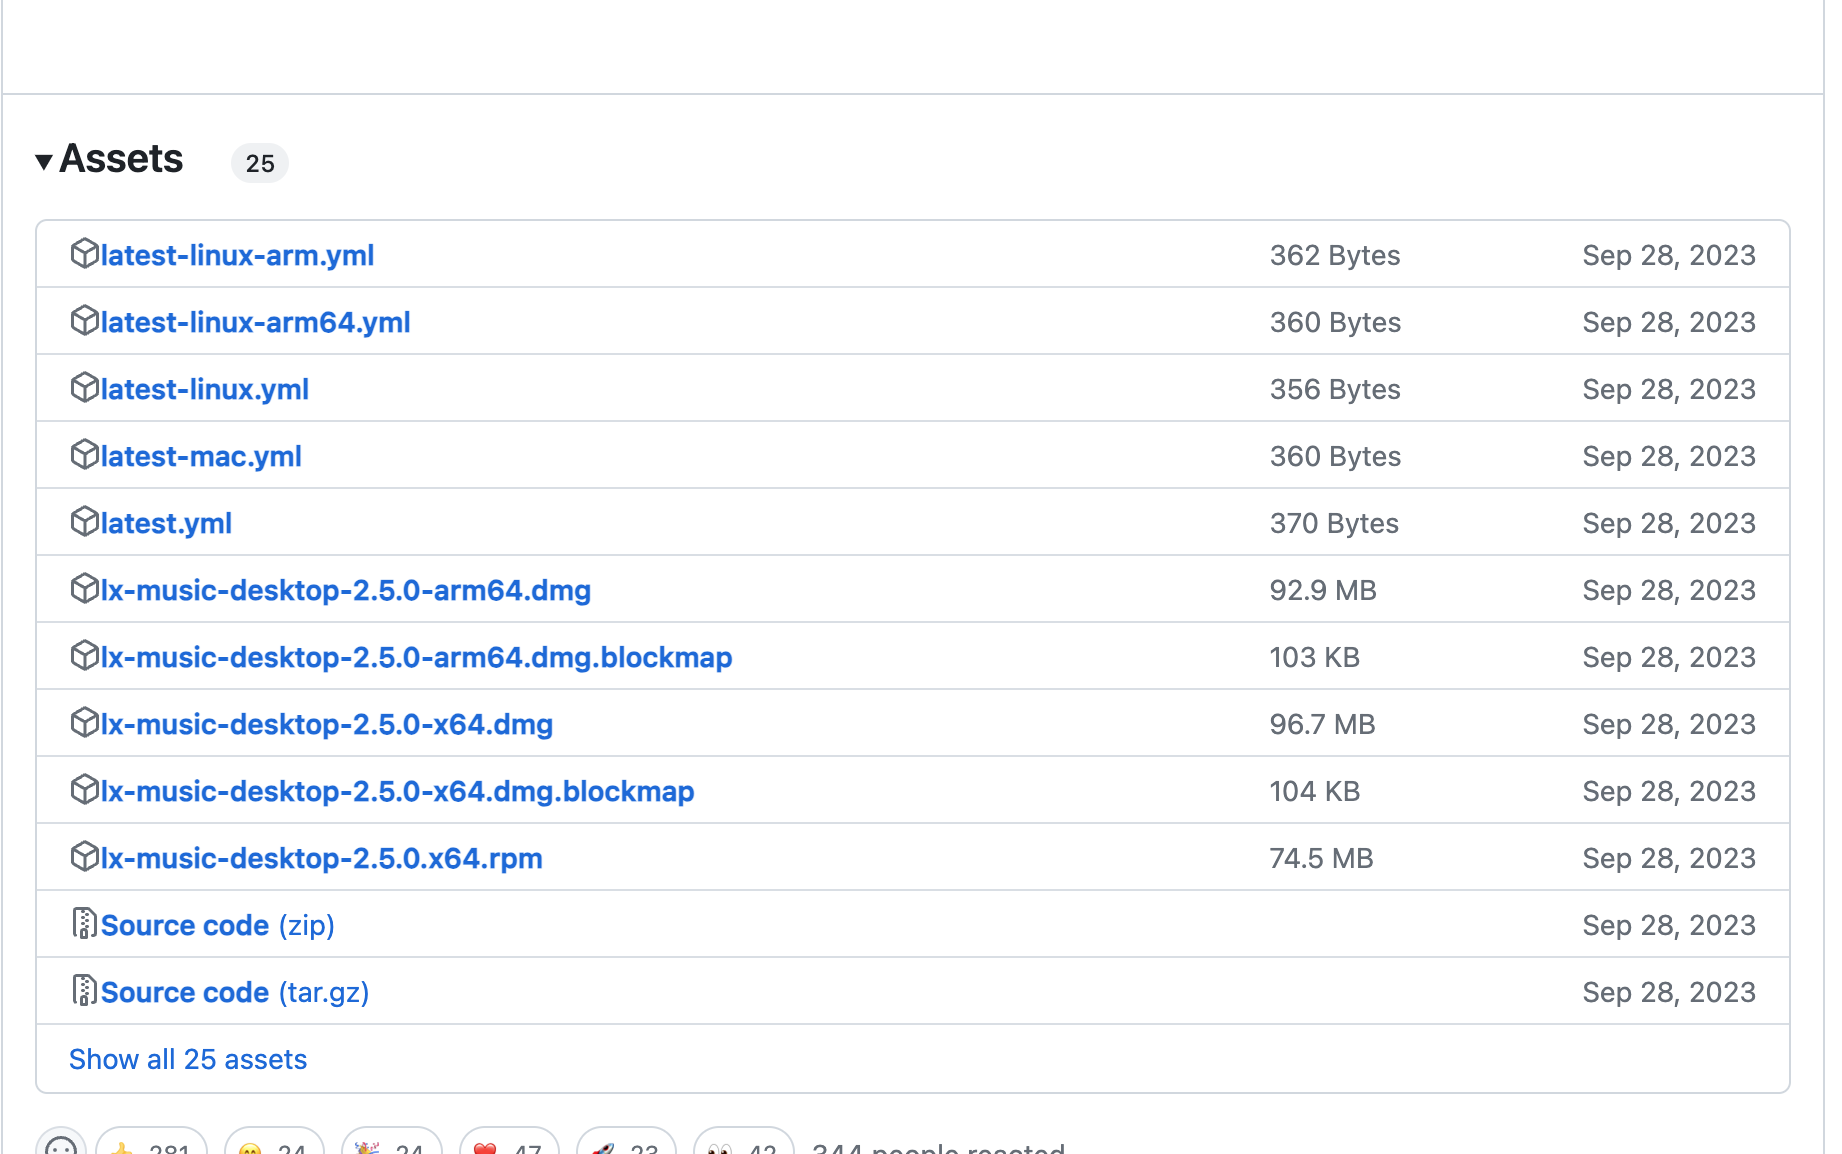Download Source code (tar.gz)
The image size is (1842, 1154).
pyautogui.click(x=235, y=992)
